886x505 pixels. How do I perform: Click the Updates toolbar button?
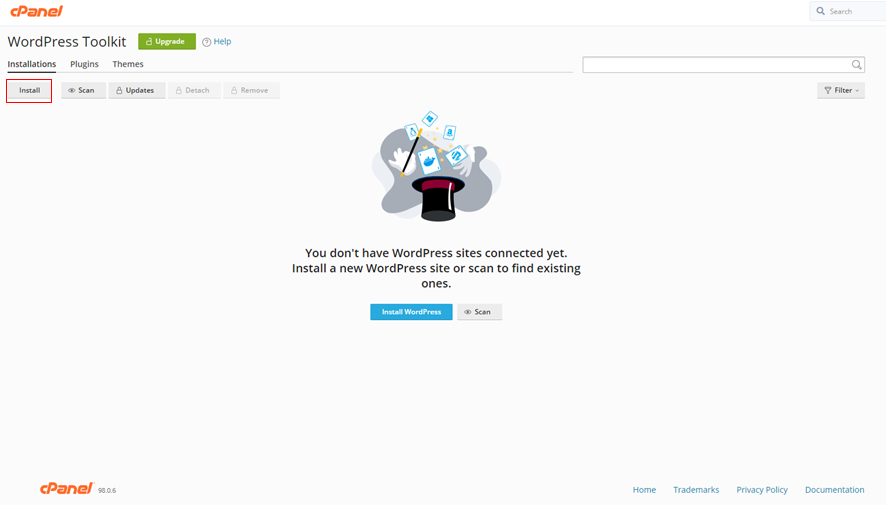click(x=135, y=90)
